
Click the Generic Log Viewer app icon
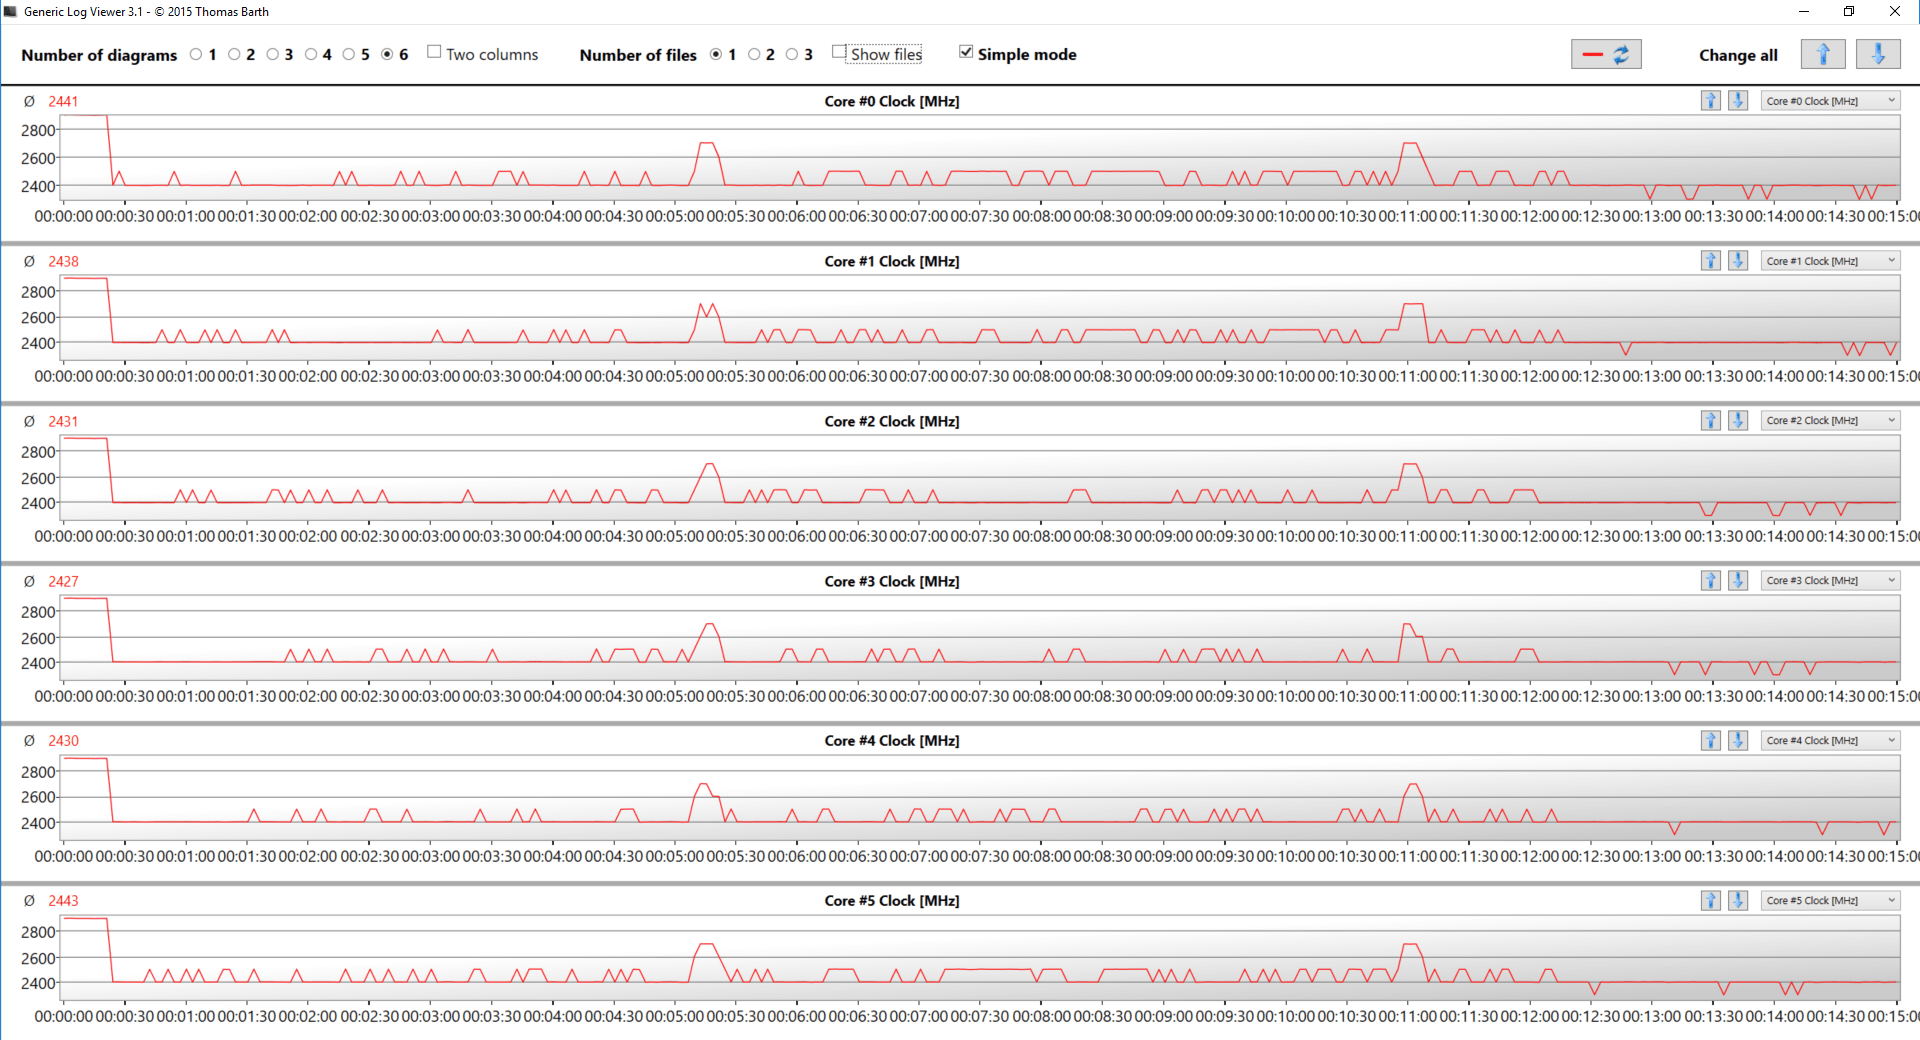tap(11, 11)
